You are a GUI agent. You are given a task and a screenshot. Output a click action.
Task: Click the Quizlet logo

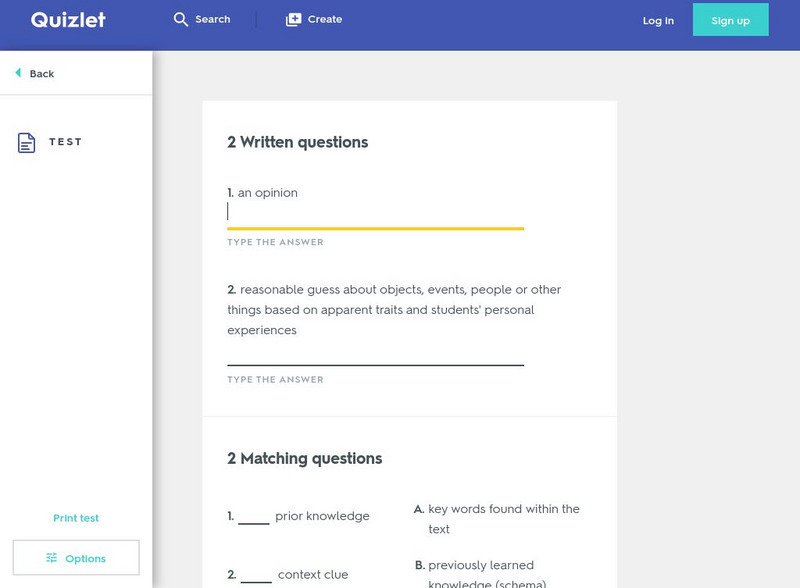68,20
